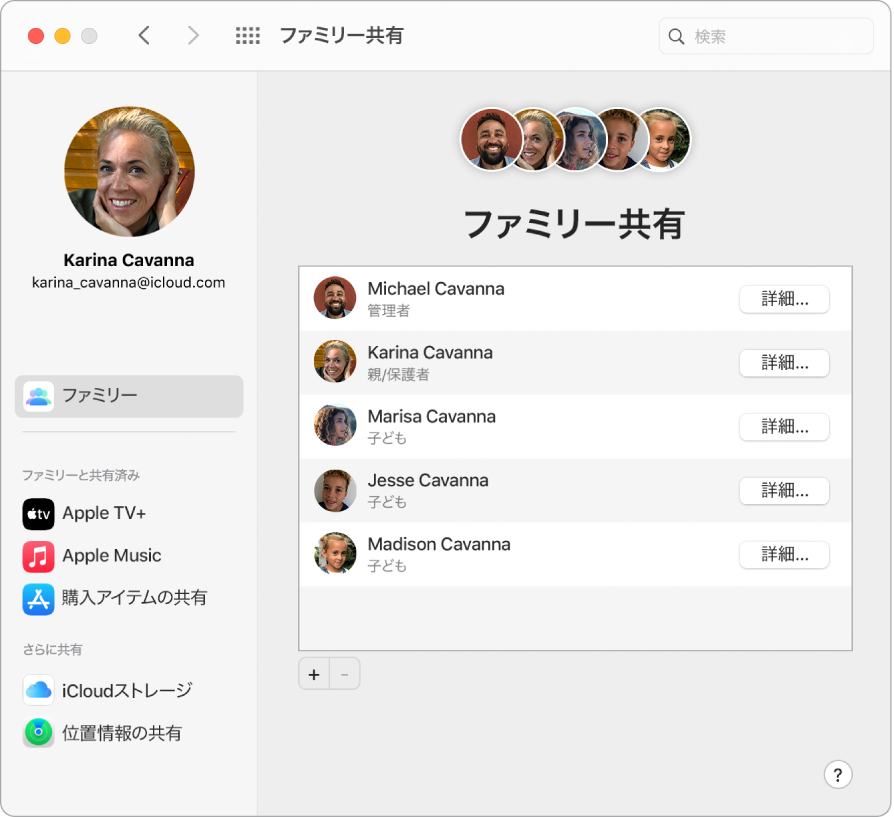Click Karina's profile photo in the sidebar

click(129, 171)
